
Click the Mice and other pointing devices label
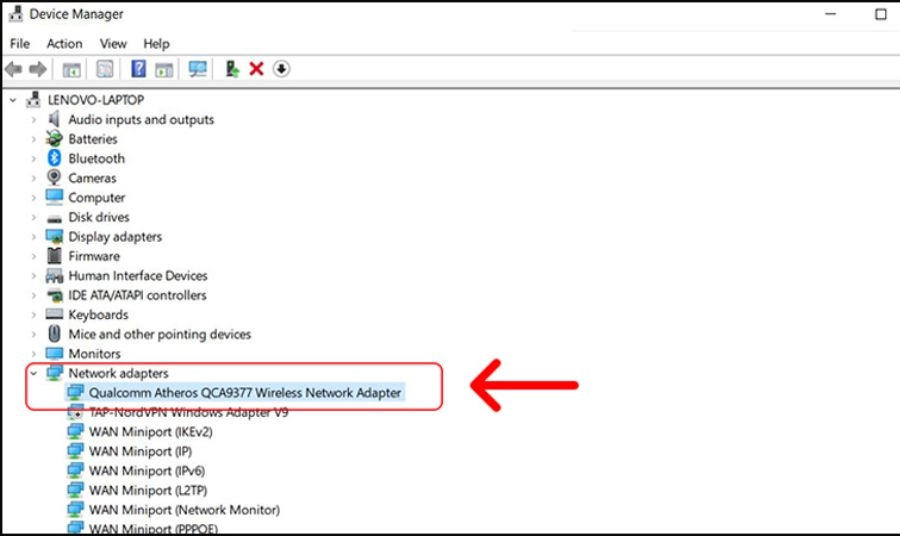coord(160,334)
